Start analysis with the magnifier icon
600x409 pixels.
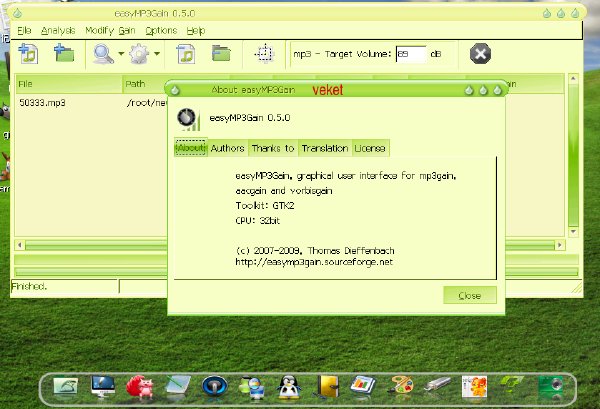click(103, 54)
